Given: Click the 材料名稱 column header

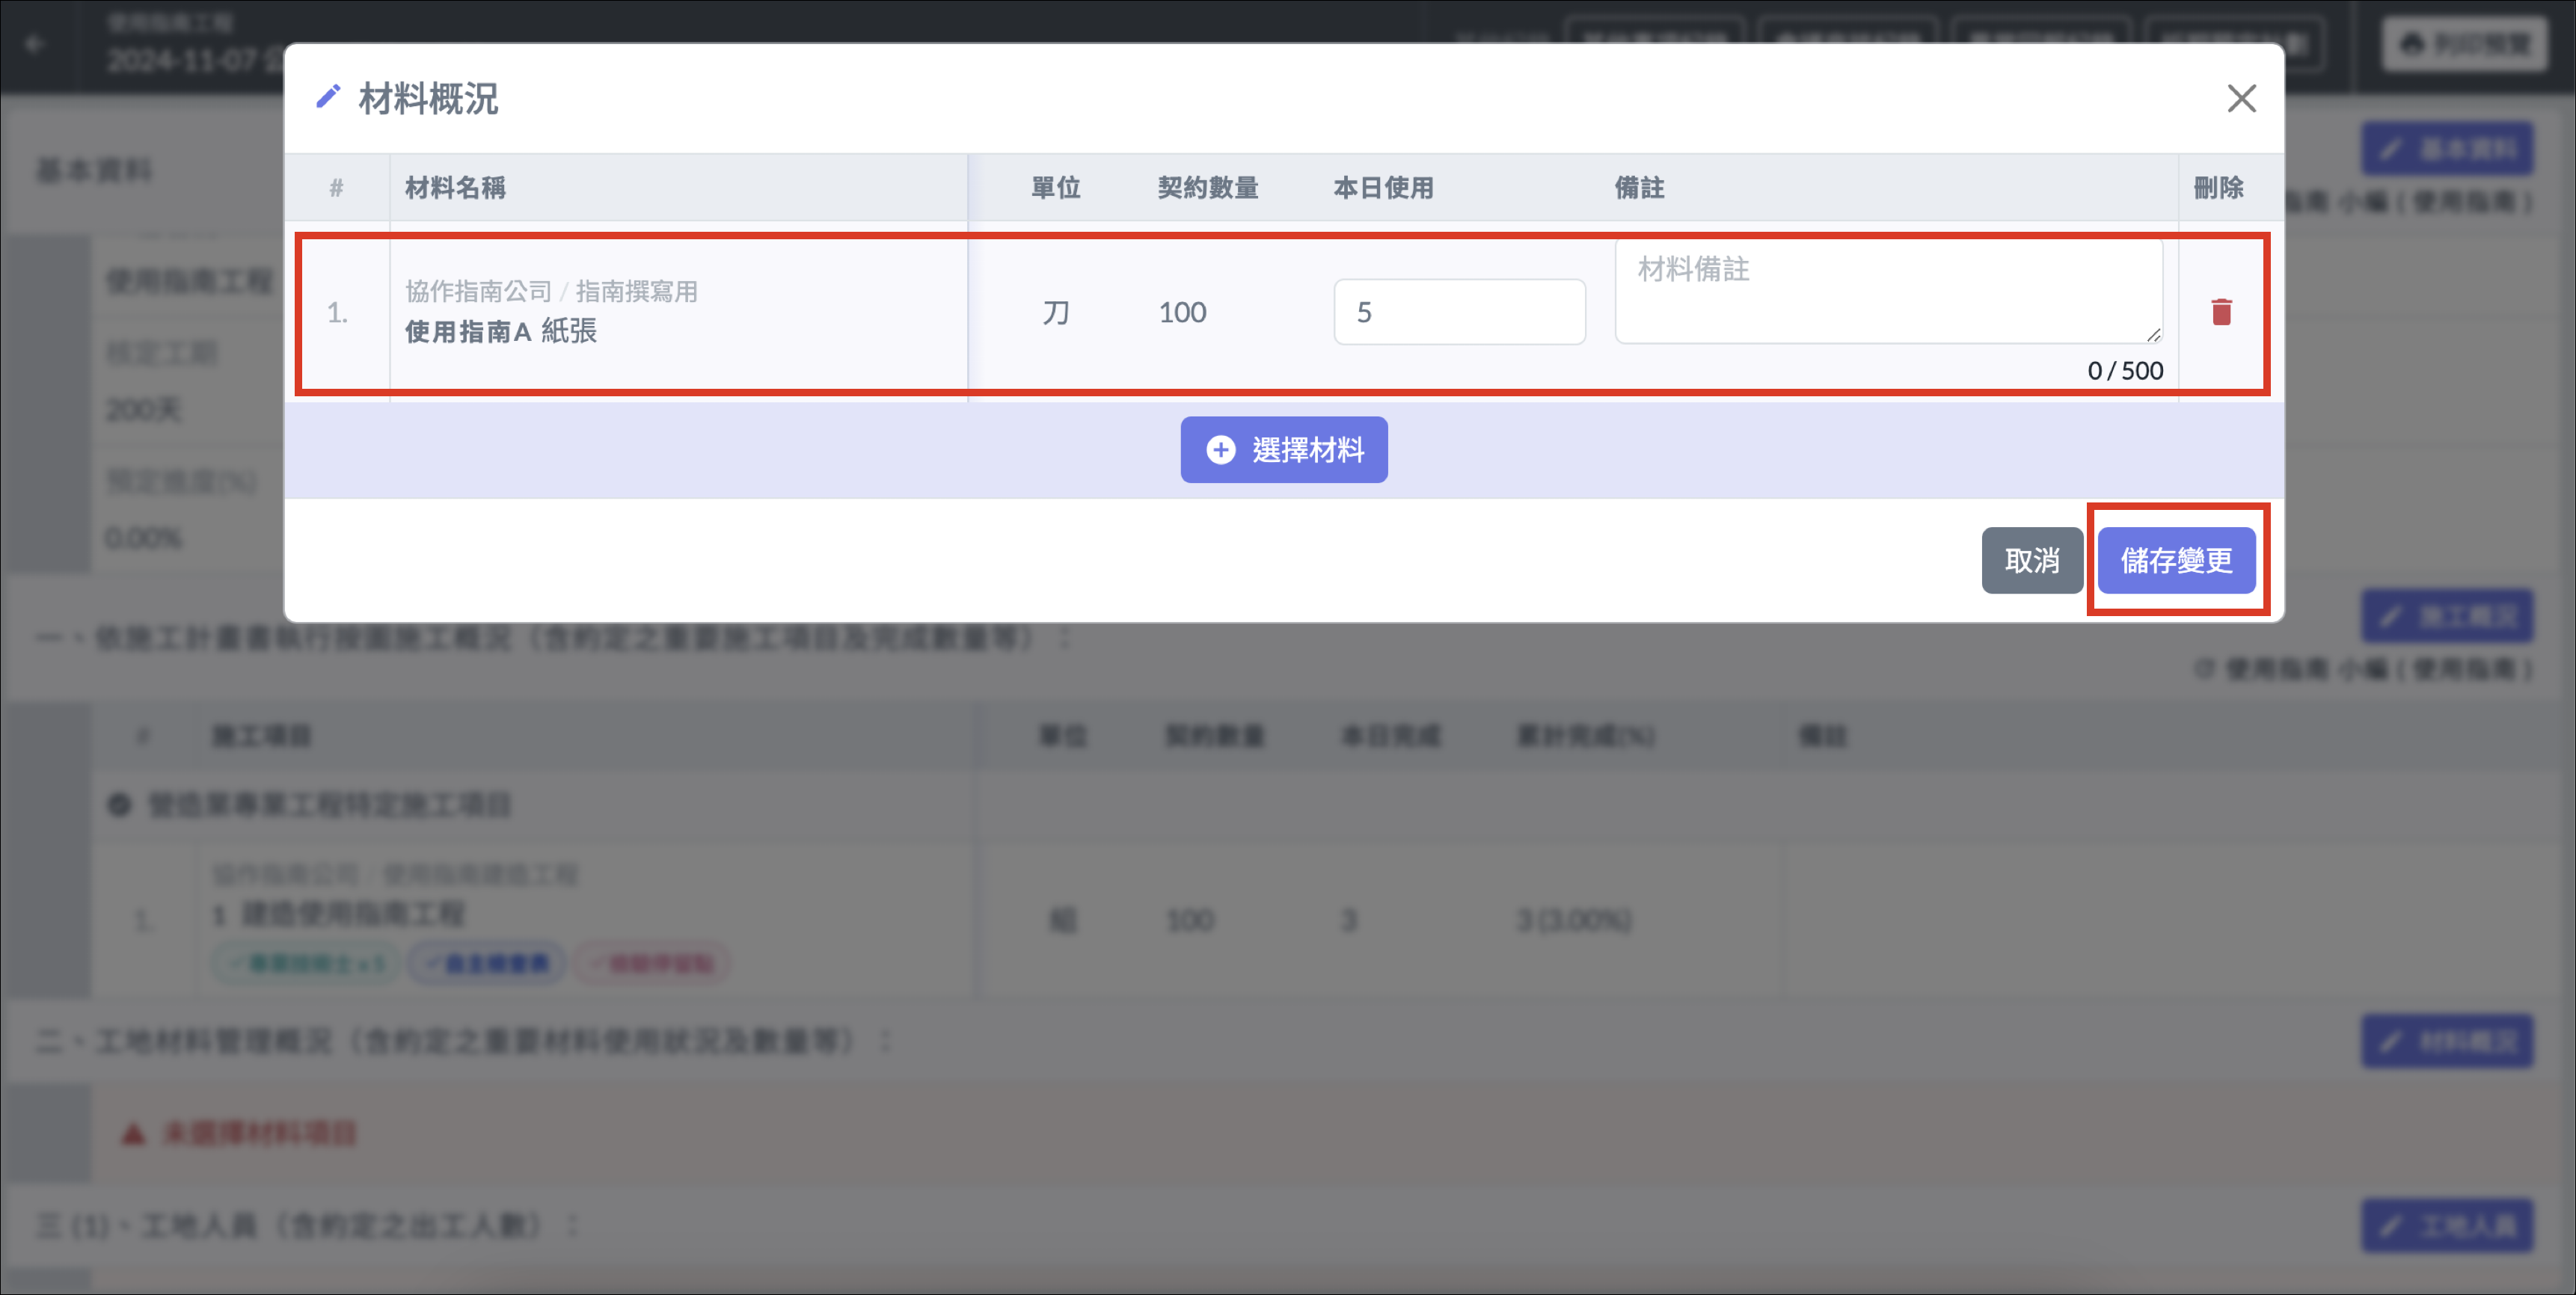Looking at the screenshot, I should pos(455,187).
